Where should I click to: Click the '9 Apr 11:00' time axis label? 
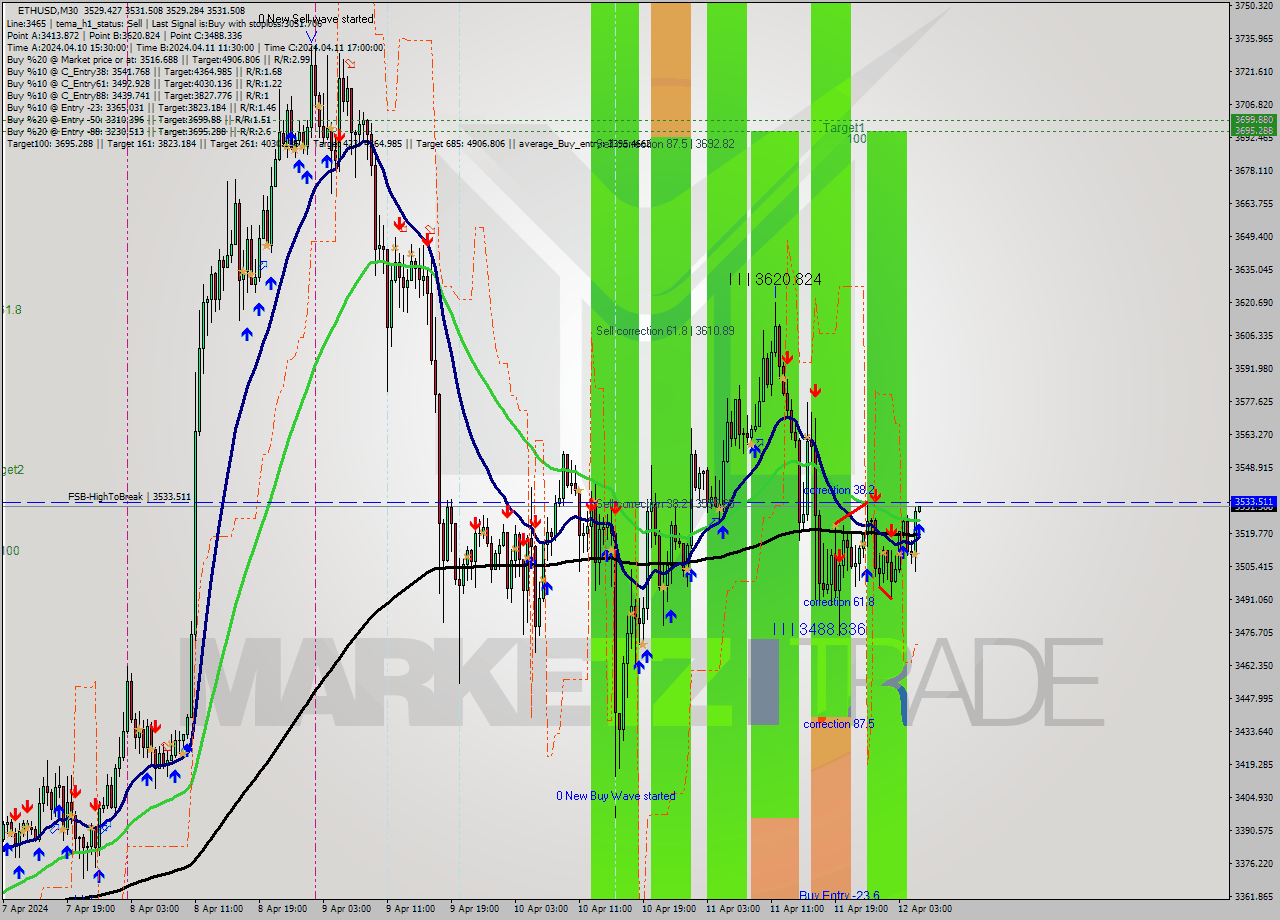[410, 910]
